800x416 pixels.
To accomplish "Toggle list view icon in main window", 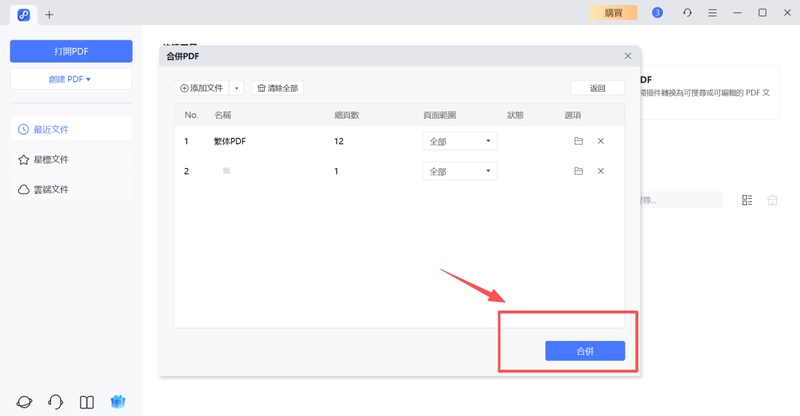I will pyautogui.click(x=747, y=200).
